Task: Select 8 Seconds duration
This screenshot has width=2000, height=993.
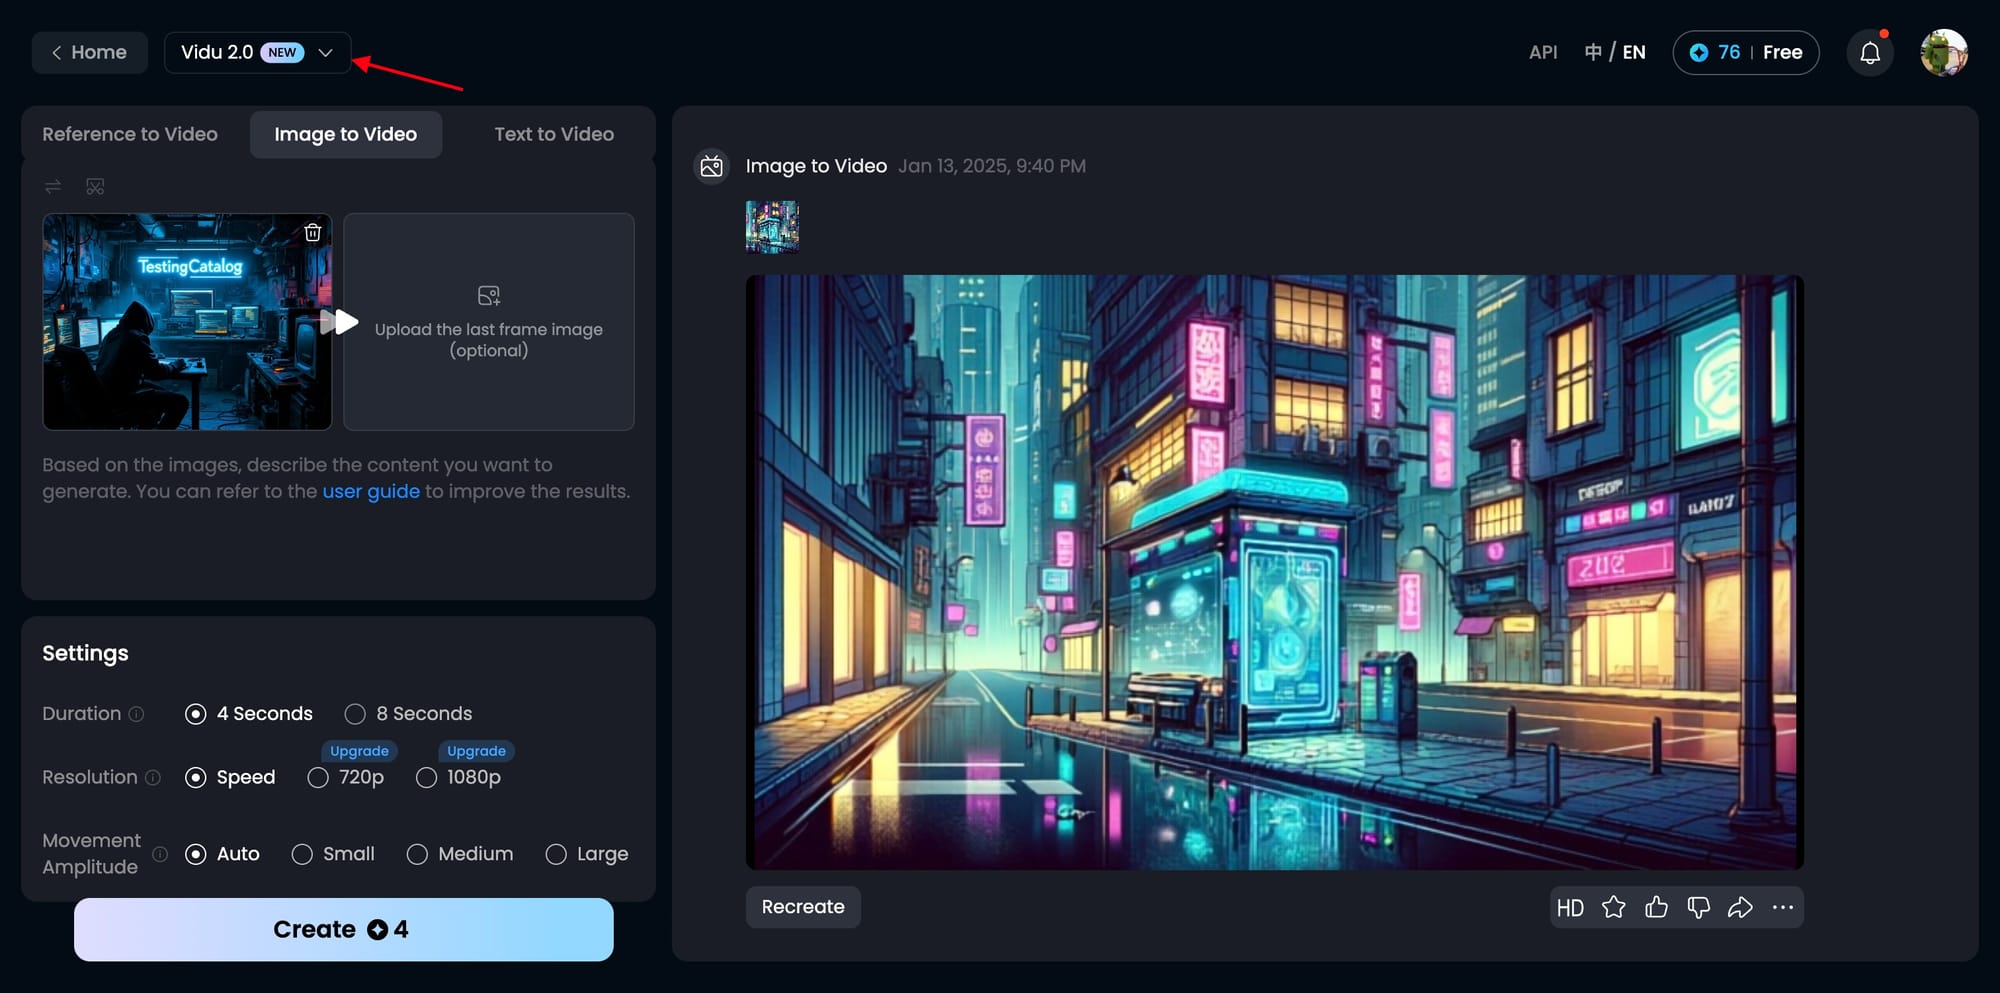Action: coord(408,714)
